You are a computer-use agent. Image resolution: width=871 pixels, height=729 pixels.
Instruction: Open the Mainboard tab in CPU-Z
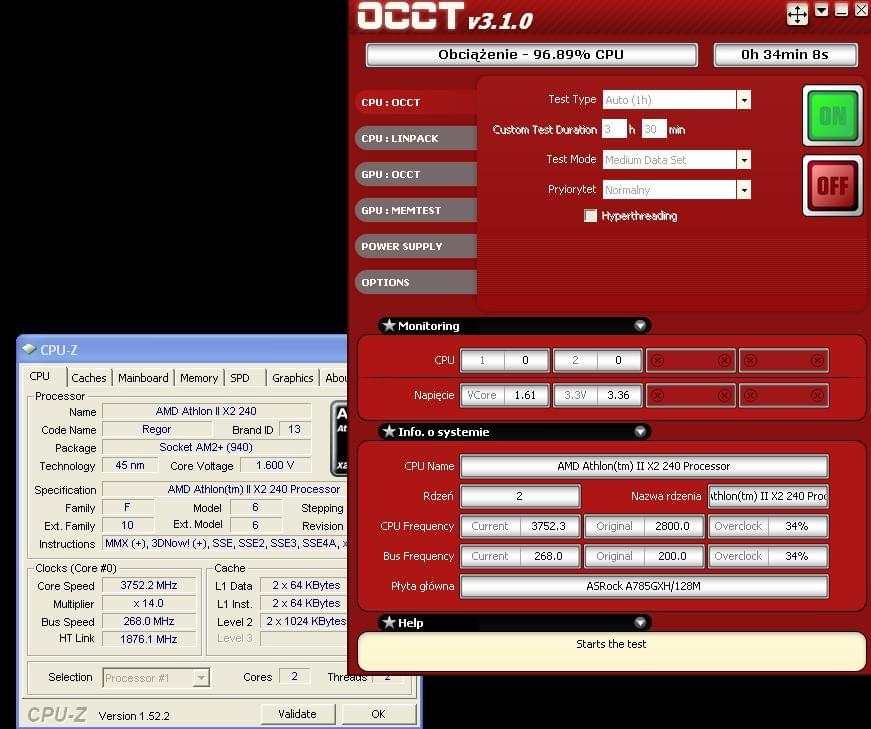[x=143, y=378]
